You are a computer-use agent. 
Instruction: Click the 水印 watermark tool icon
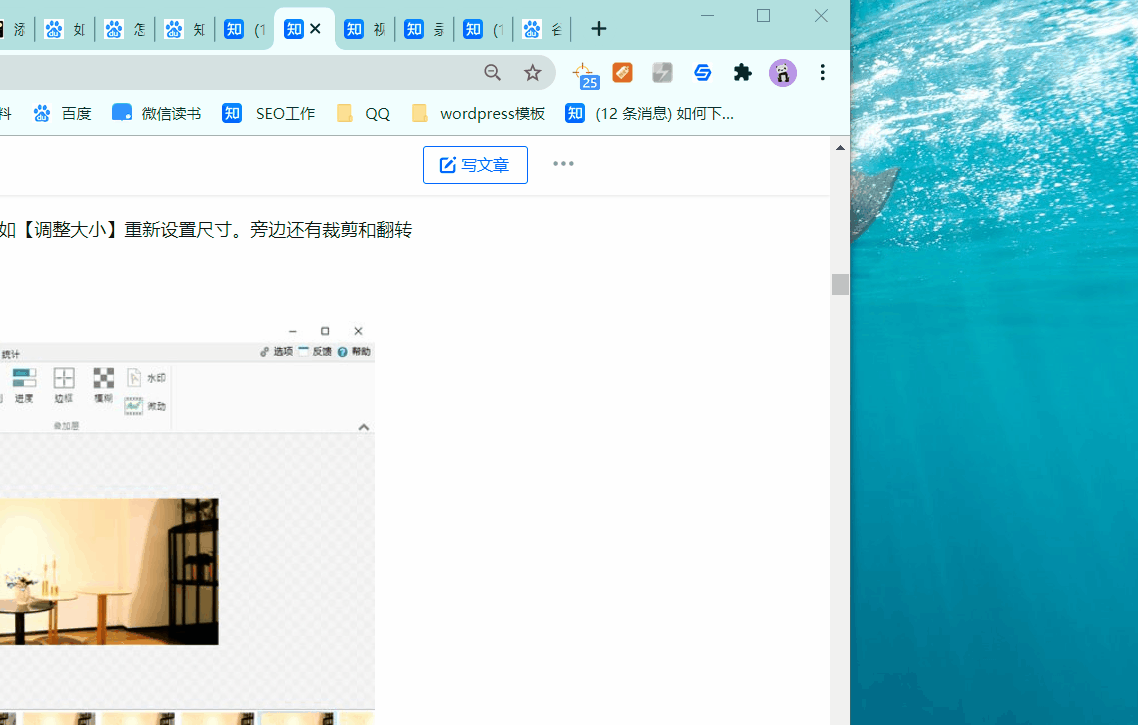pyautogui.click(x=134, y=377)
